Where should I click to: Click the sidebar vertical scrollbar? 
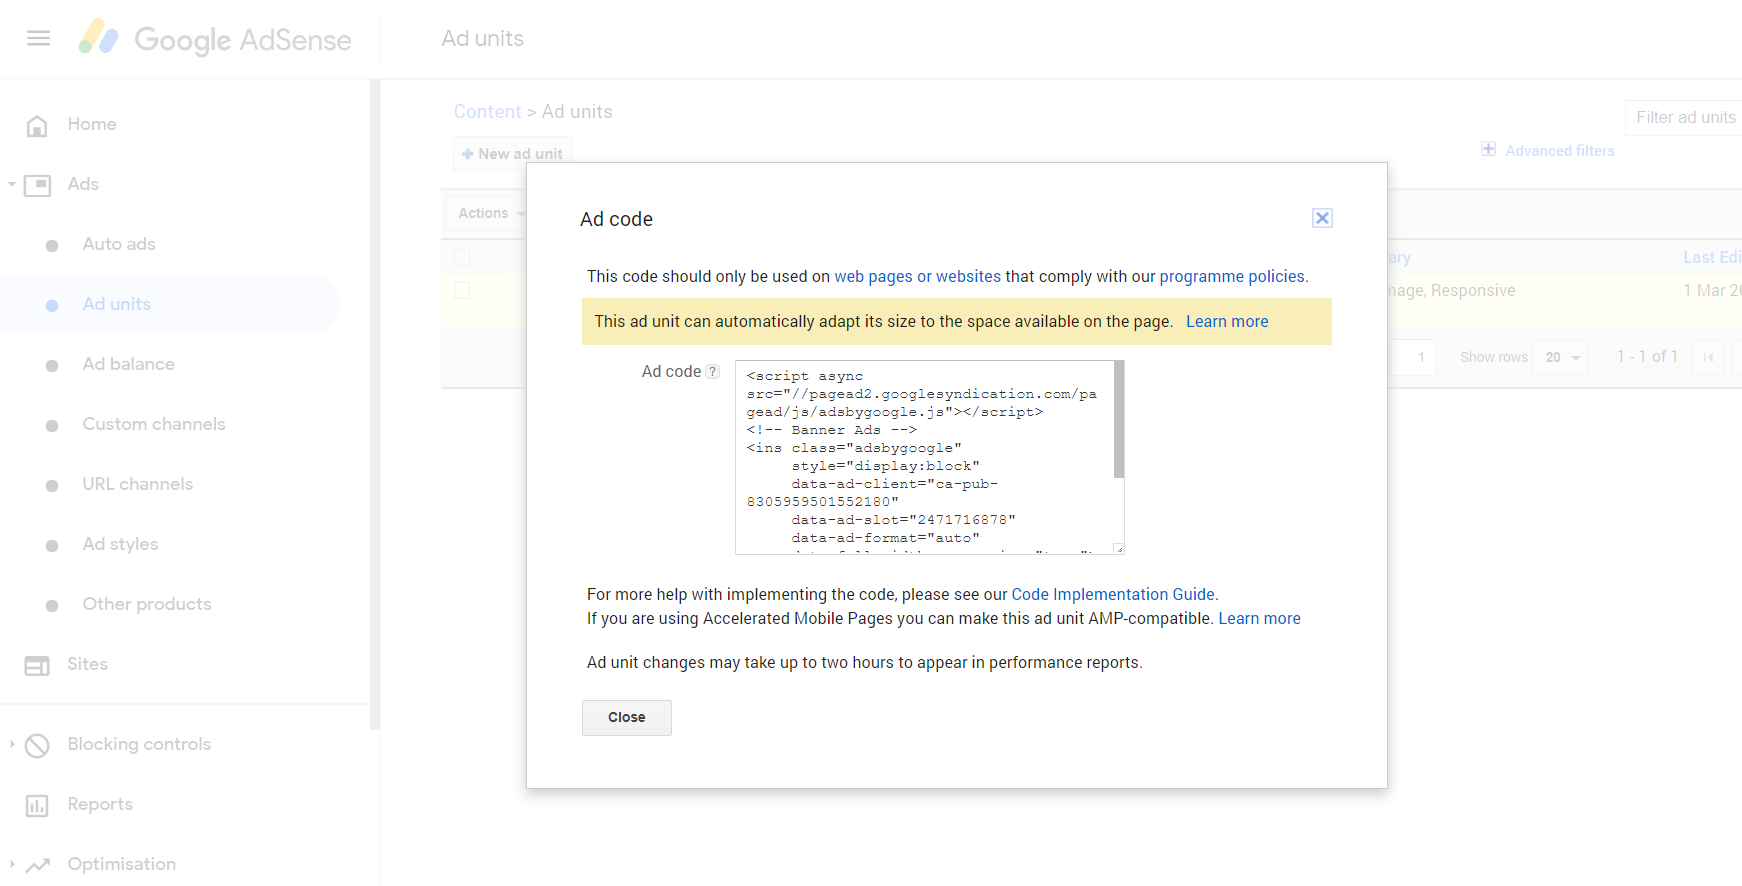coord(375,405)
